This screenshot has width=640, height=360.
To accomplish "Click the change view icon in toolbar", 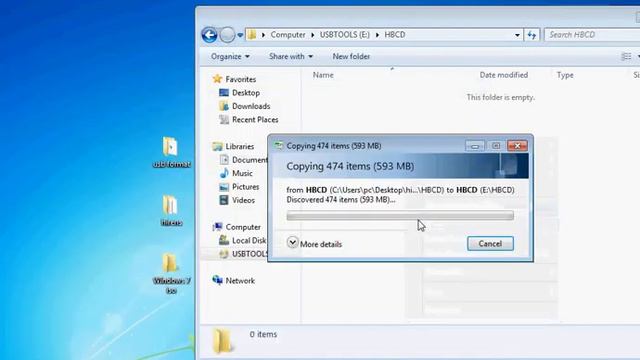I will coord(626,57).
